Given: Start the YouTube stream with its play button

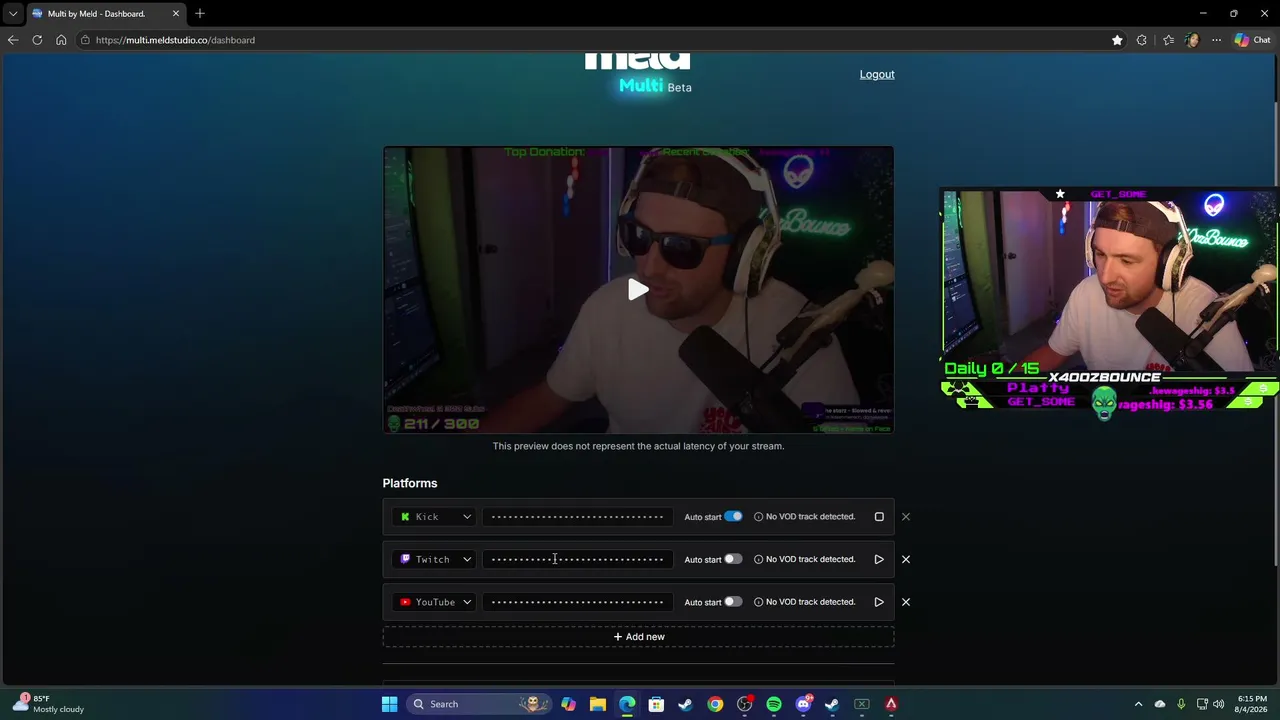Looking at the screenshot, I should pyautogui.click(x=879, y=602).
